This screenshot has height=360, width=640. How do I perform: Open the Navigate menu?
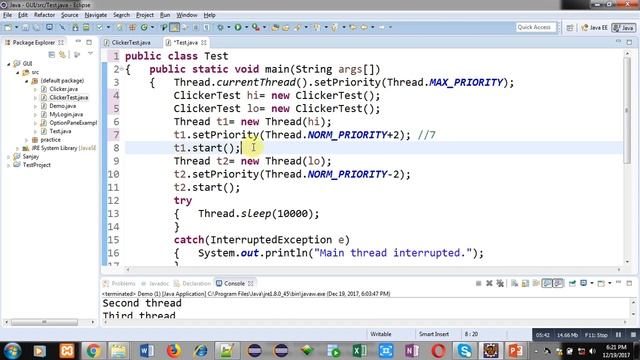tap(96, 15)
